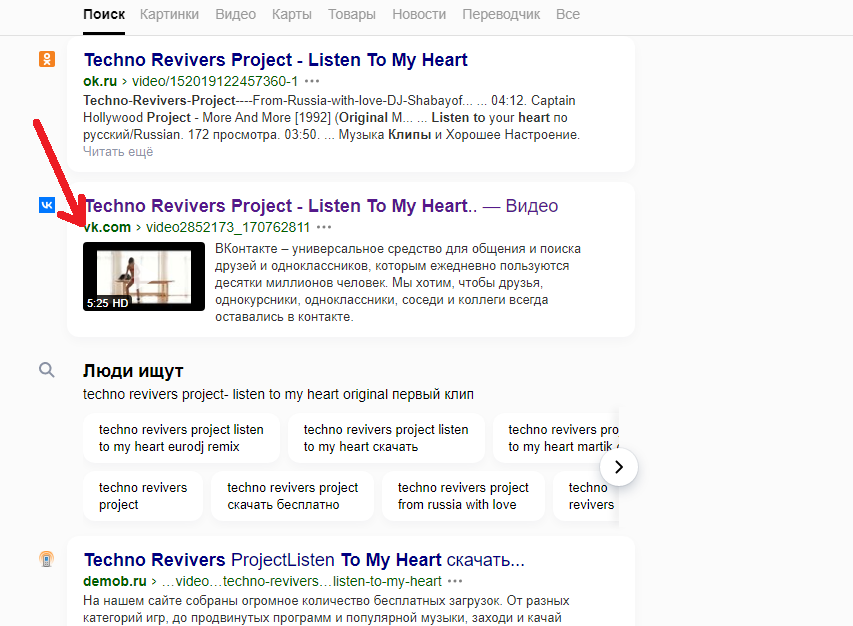This screenshot has height=626, width=853.
Task: Play the 5:25 HD video thumbnail
Action: (x=144, y=276)
